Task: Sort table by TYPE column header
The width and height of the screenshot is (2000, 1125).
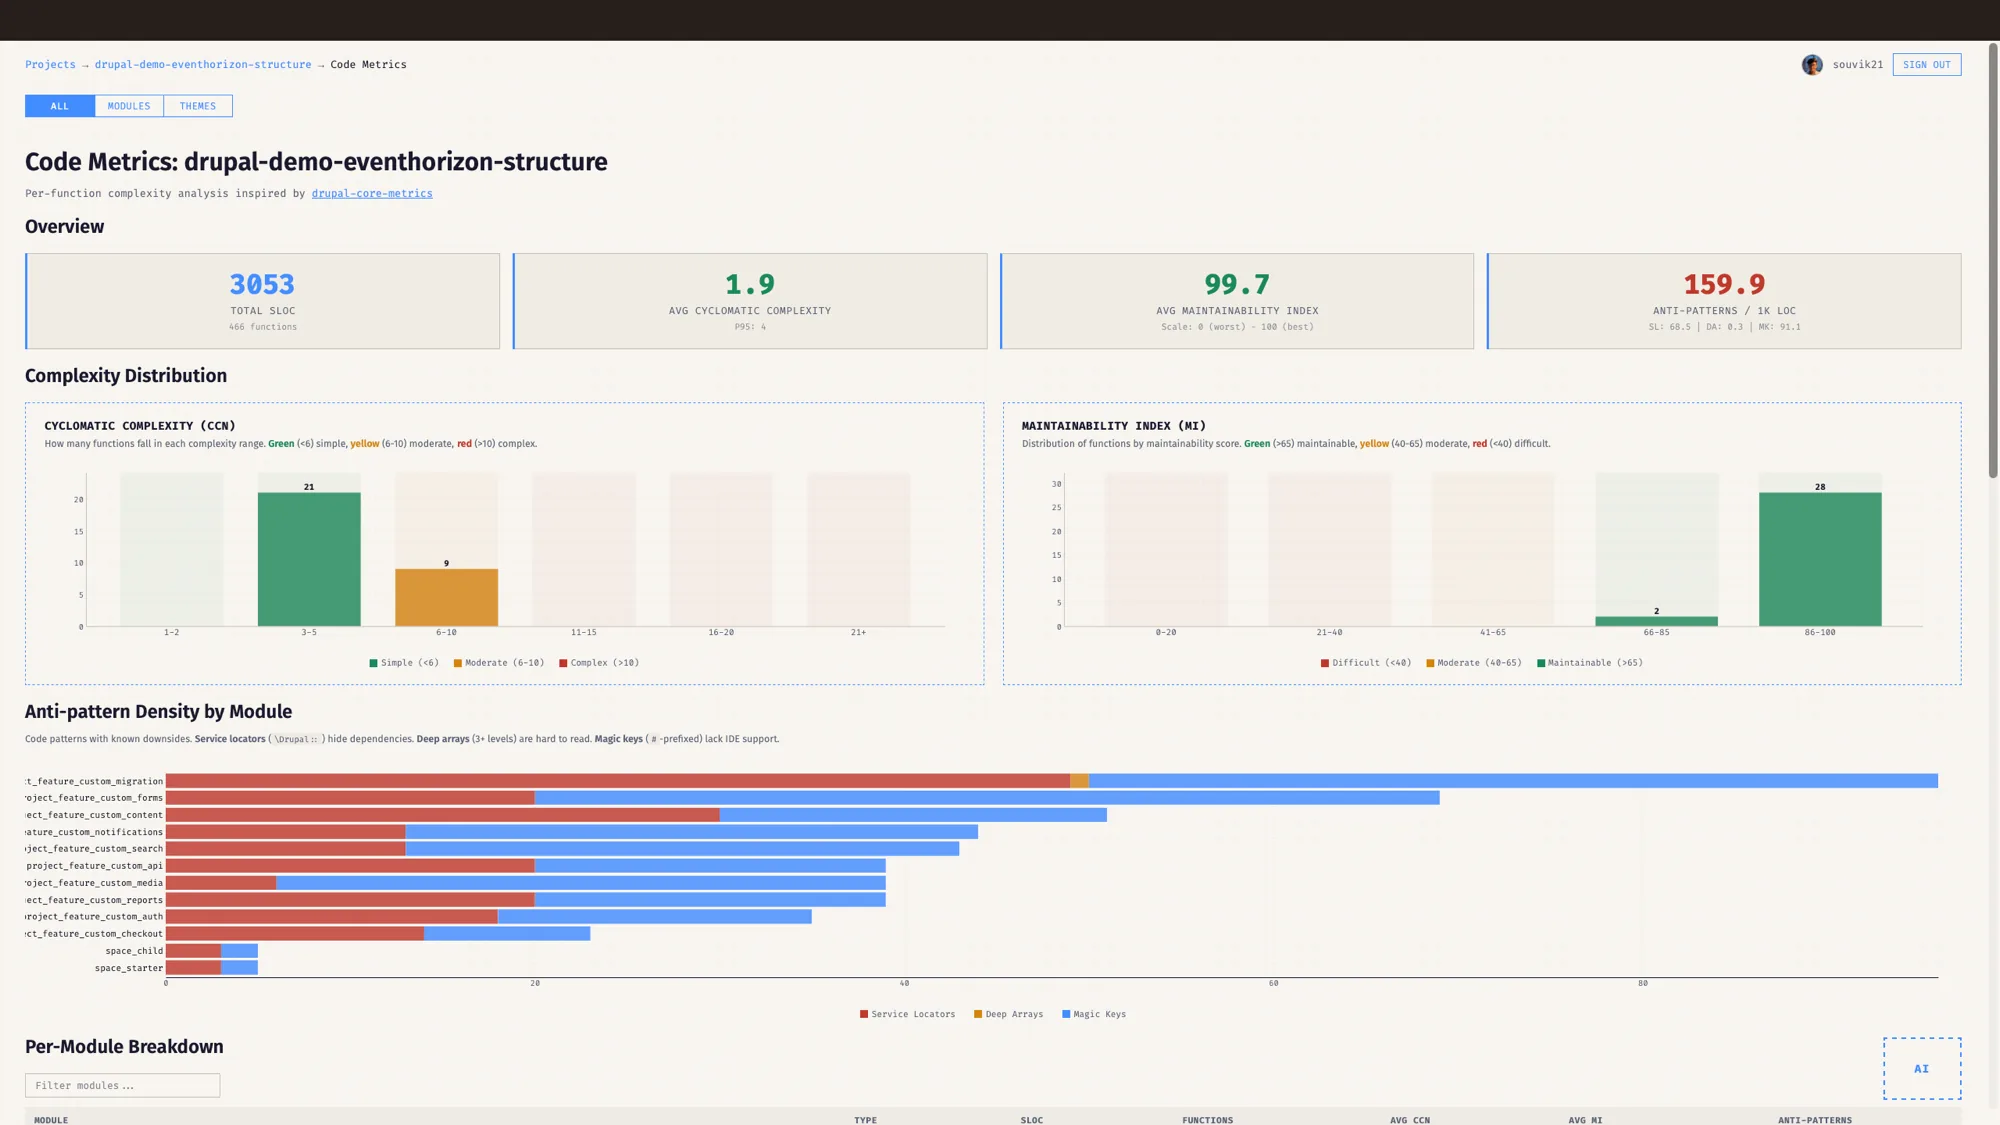Action: click(865, 1120)
